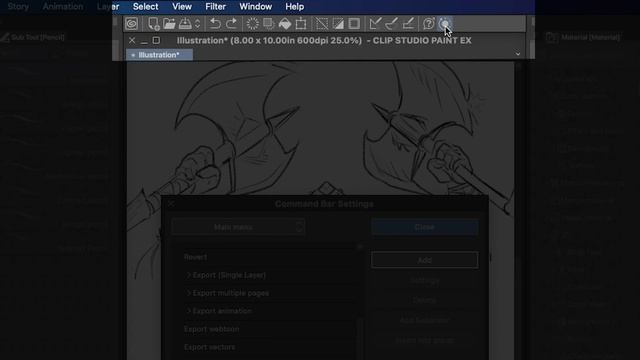The width and height of the screenshot is (640, 360).
Task: Redo the last undone action
Action: (x=231, y=24)
